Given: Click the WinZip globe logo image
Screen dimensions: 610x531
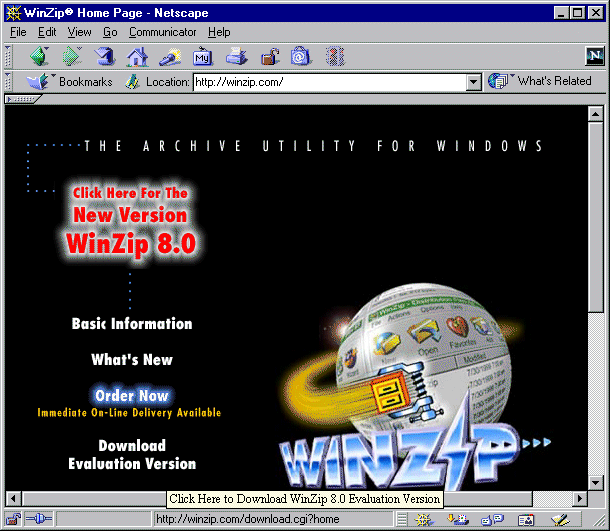Looking at the screenshot, I should tap(414, 385).
